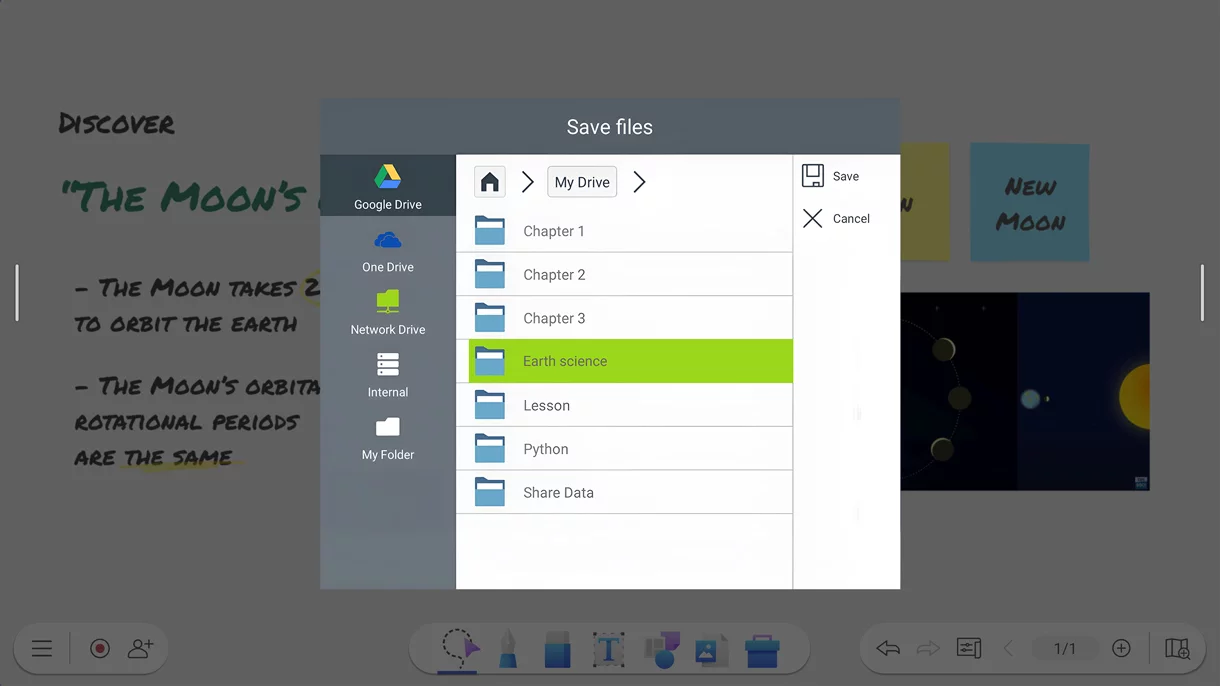Open My Folder location
1220x686 pixels.
click(x=387, y=437)
